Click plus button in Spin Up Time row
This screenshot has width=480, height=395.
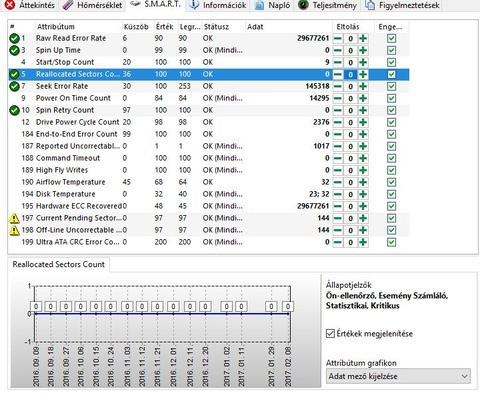(x=363, y=50)
